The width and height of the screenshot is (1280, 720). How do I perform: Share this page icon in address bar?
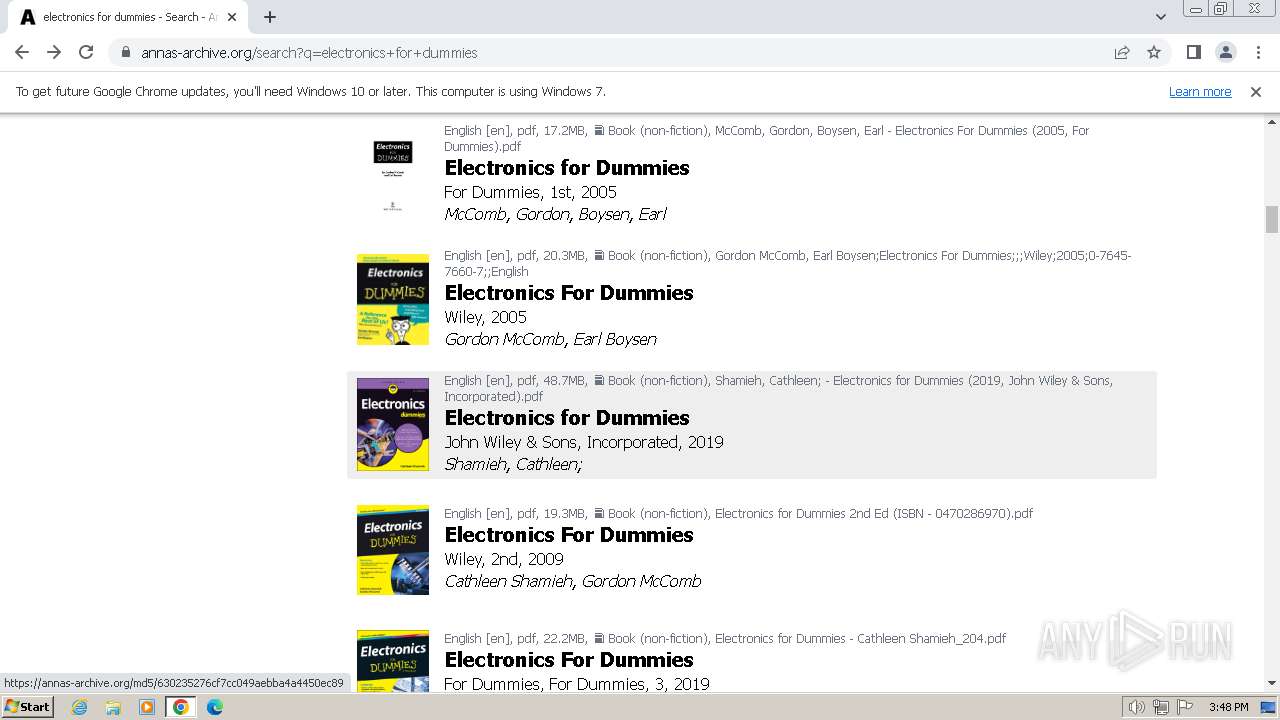coord(1122,52)
